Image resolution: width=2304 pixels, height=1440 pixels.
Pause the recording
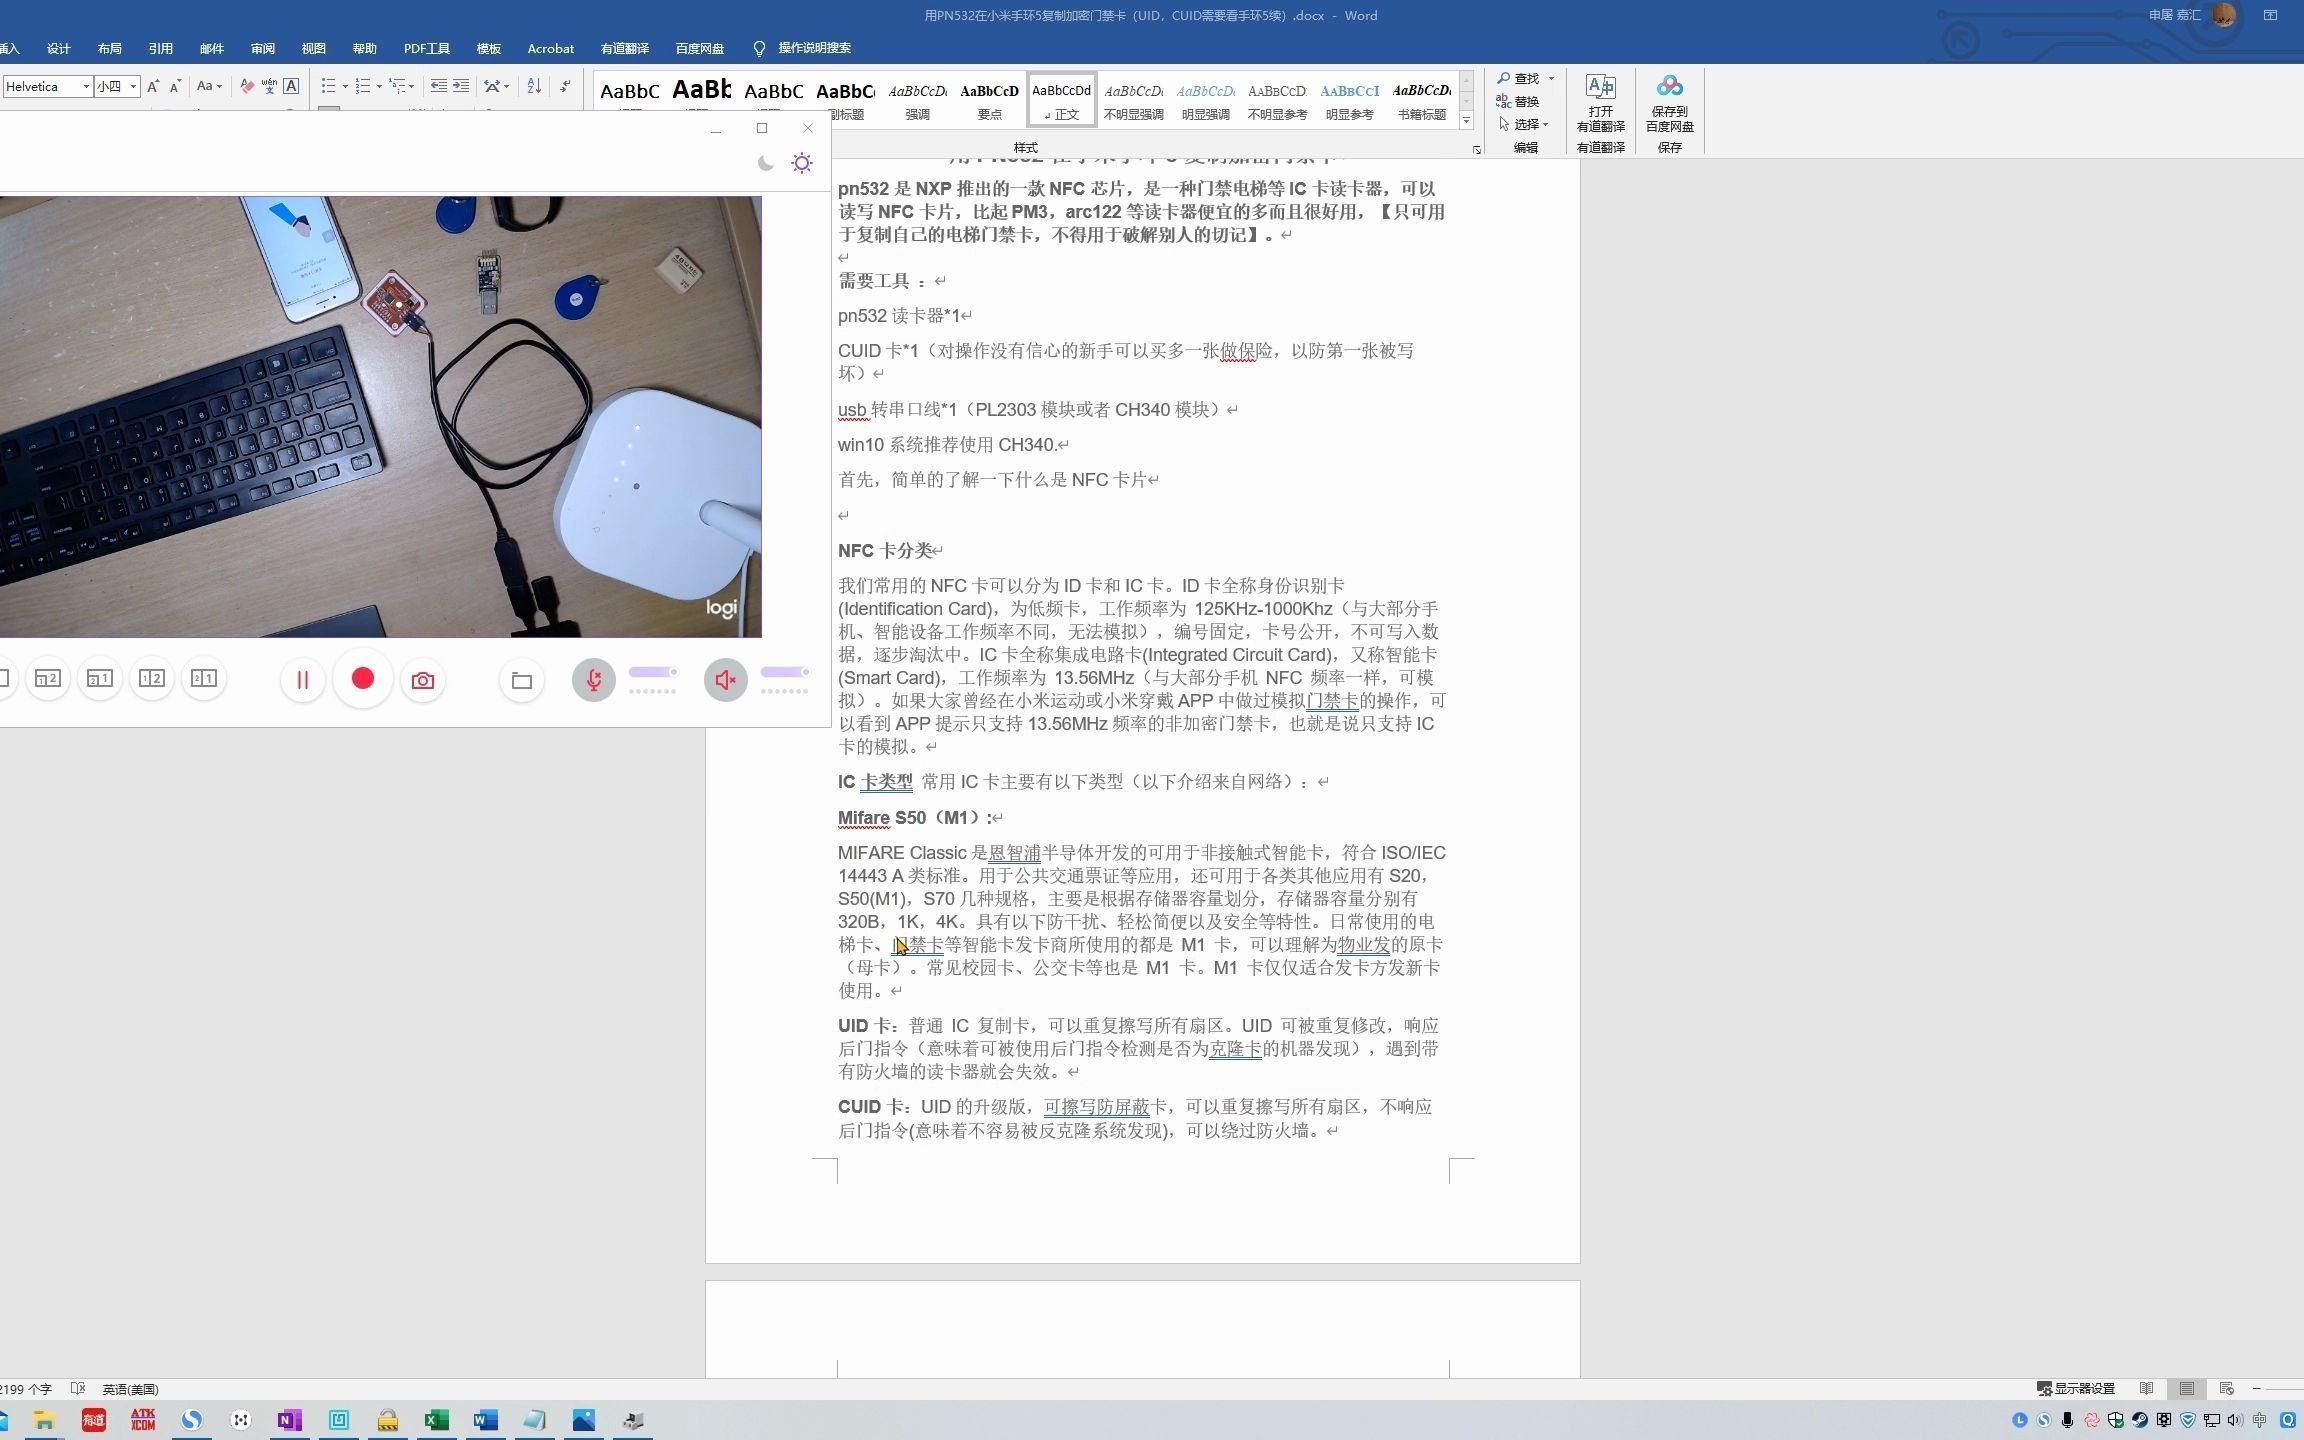(x=302, y=681)
